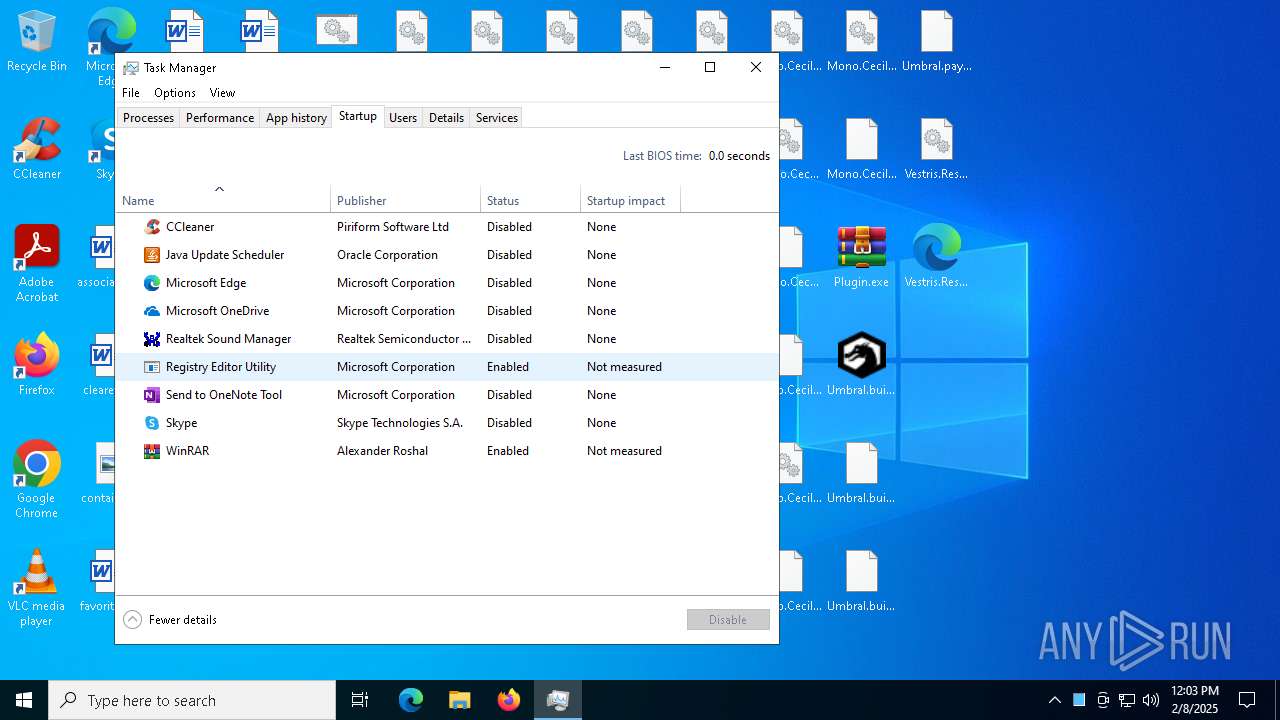Sort by the Status column header
This screenshot has height=720, width=1280.
click(x=530, y=200)
